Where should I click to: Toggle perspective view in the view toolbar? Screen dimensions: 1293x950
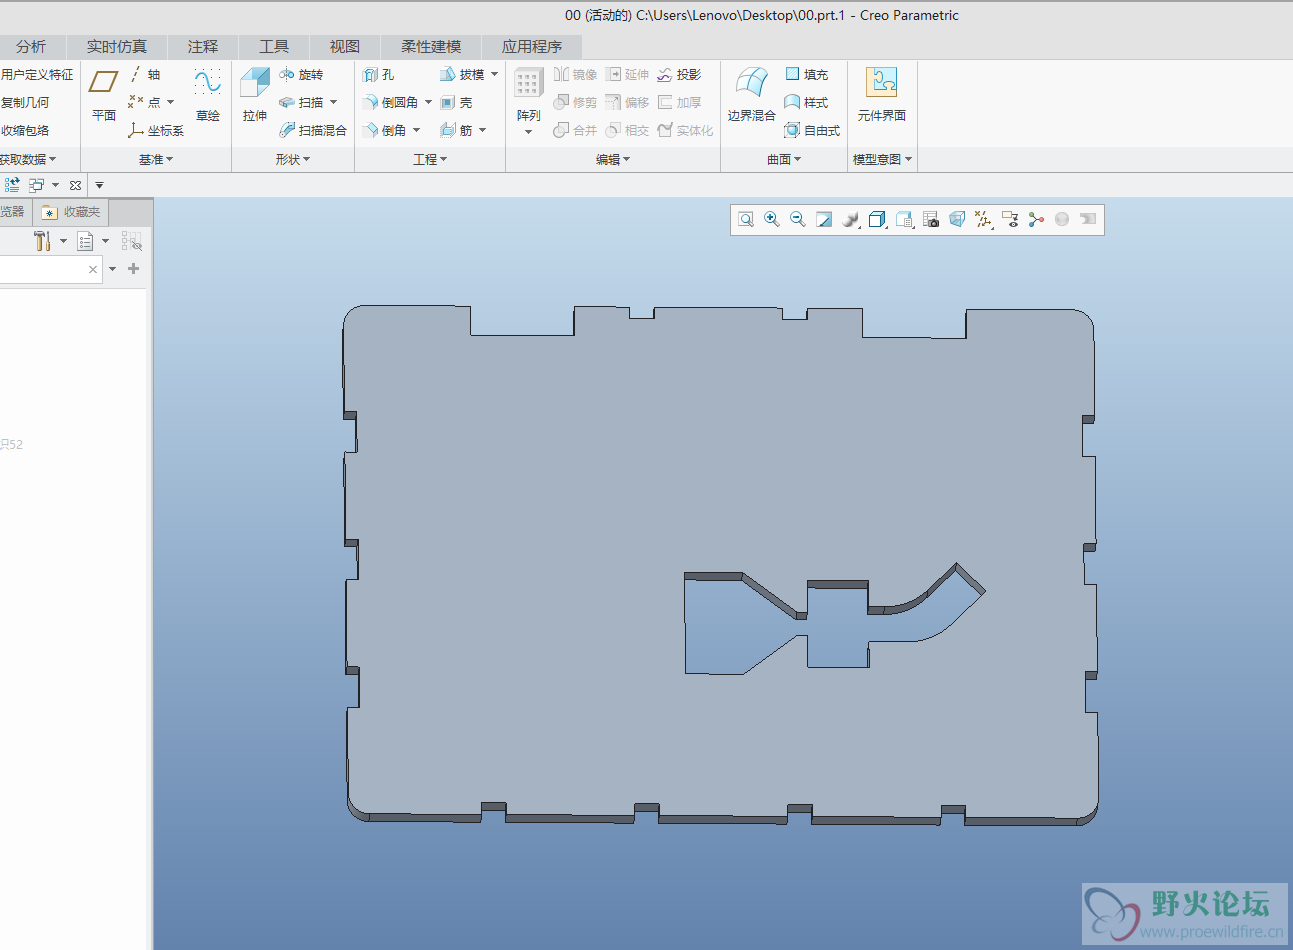coord(957,220)
